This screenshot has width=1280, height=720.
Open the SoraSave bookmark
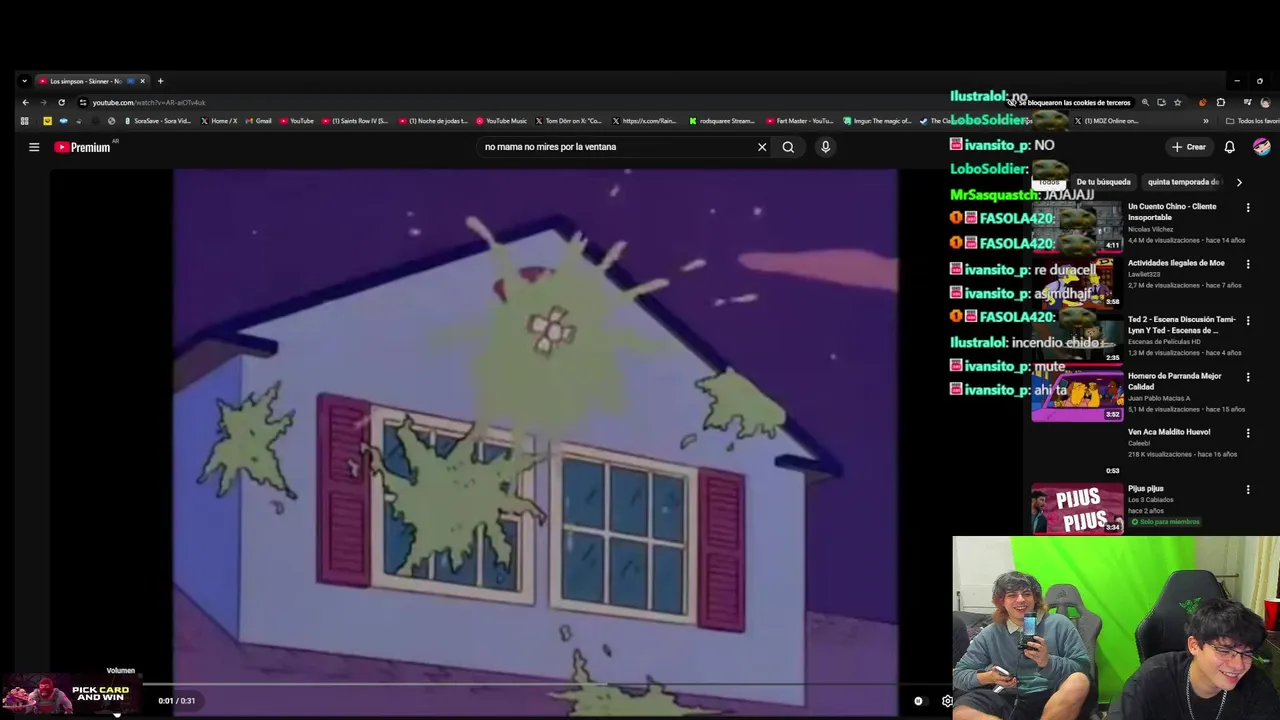pos(158,121)
